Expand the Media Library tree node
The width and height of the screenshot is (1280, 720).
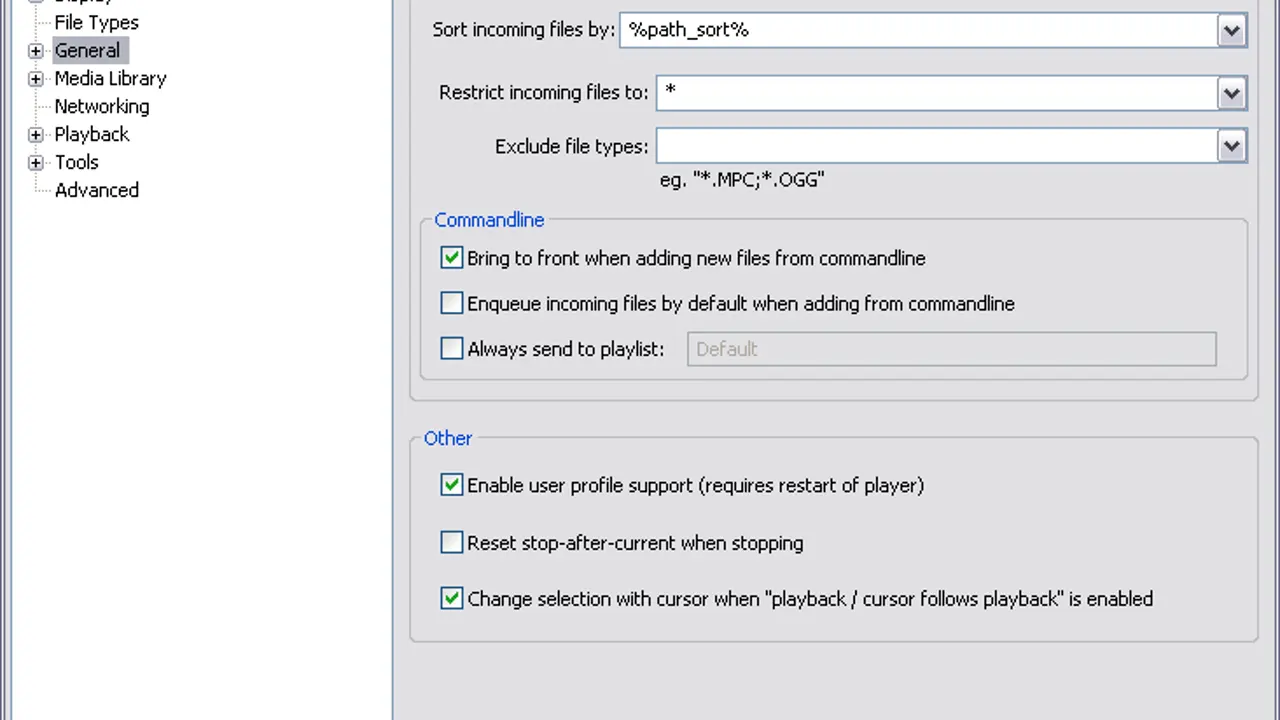pyautogui.click(x=36, y=79)
